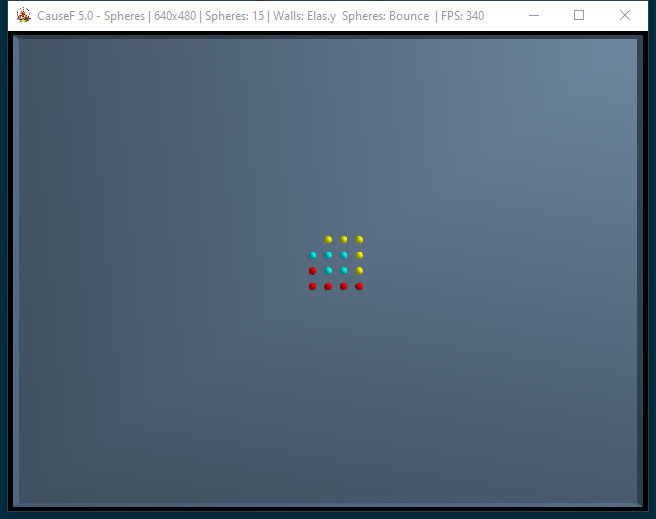656x519 pixels.
Task: Click middle yellow sphere in top row
Action: [x=344, y=239]
